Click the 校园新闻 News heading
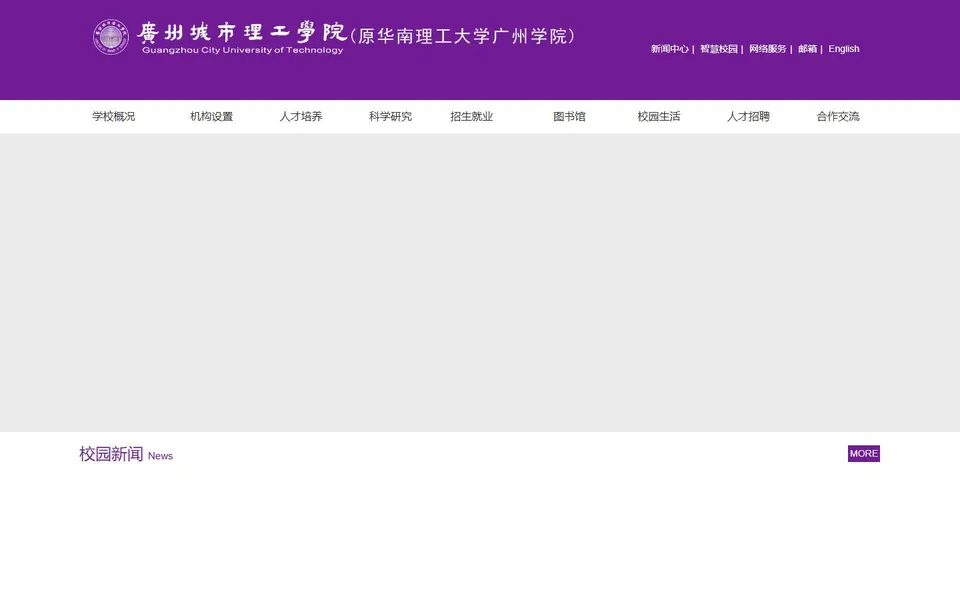 coord(126,454)
